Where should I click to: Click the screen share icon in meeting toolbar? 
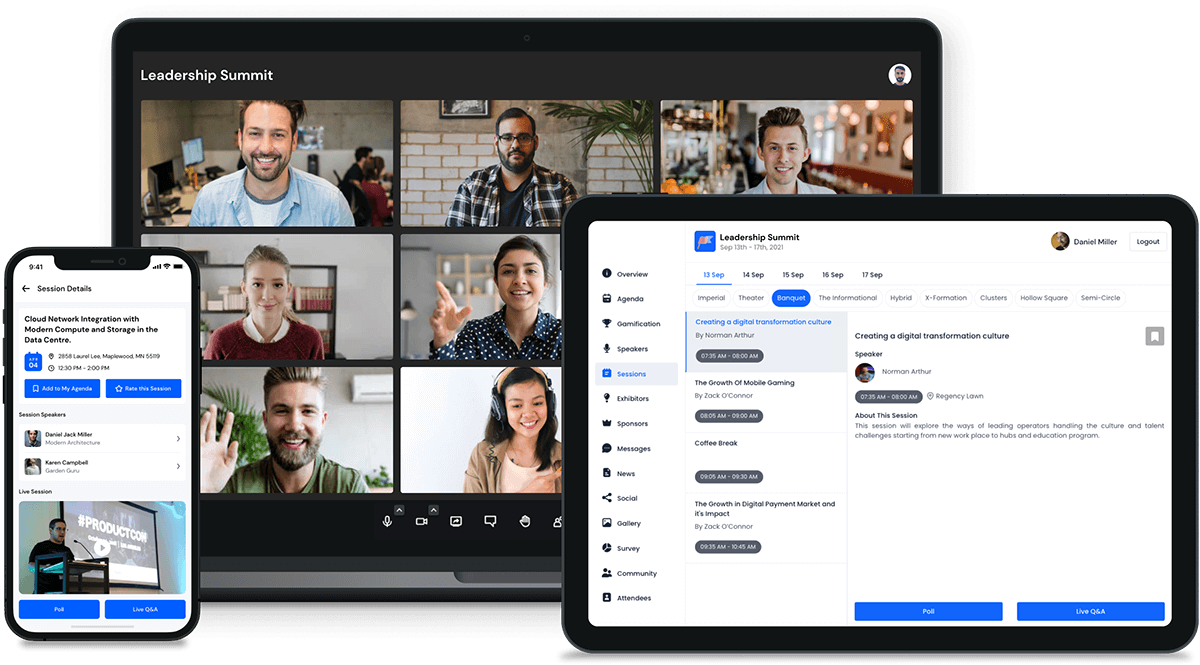pos(455,521)
